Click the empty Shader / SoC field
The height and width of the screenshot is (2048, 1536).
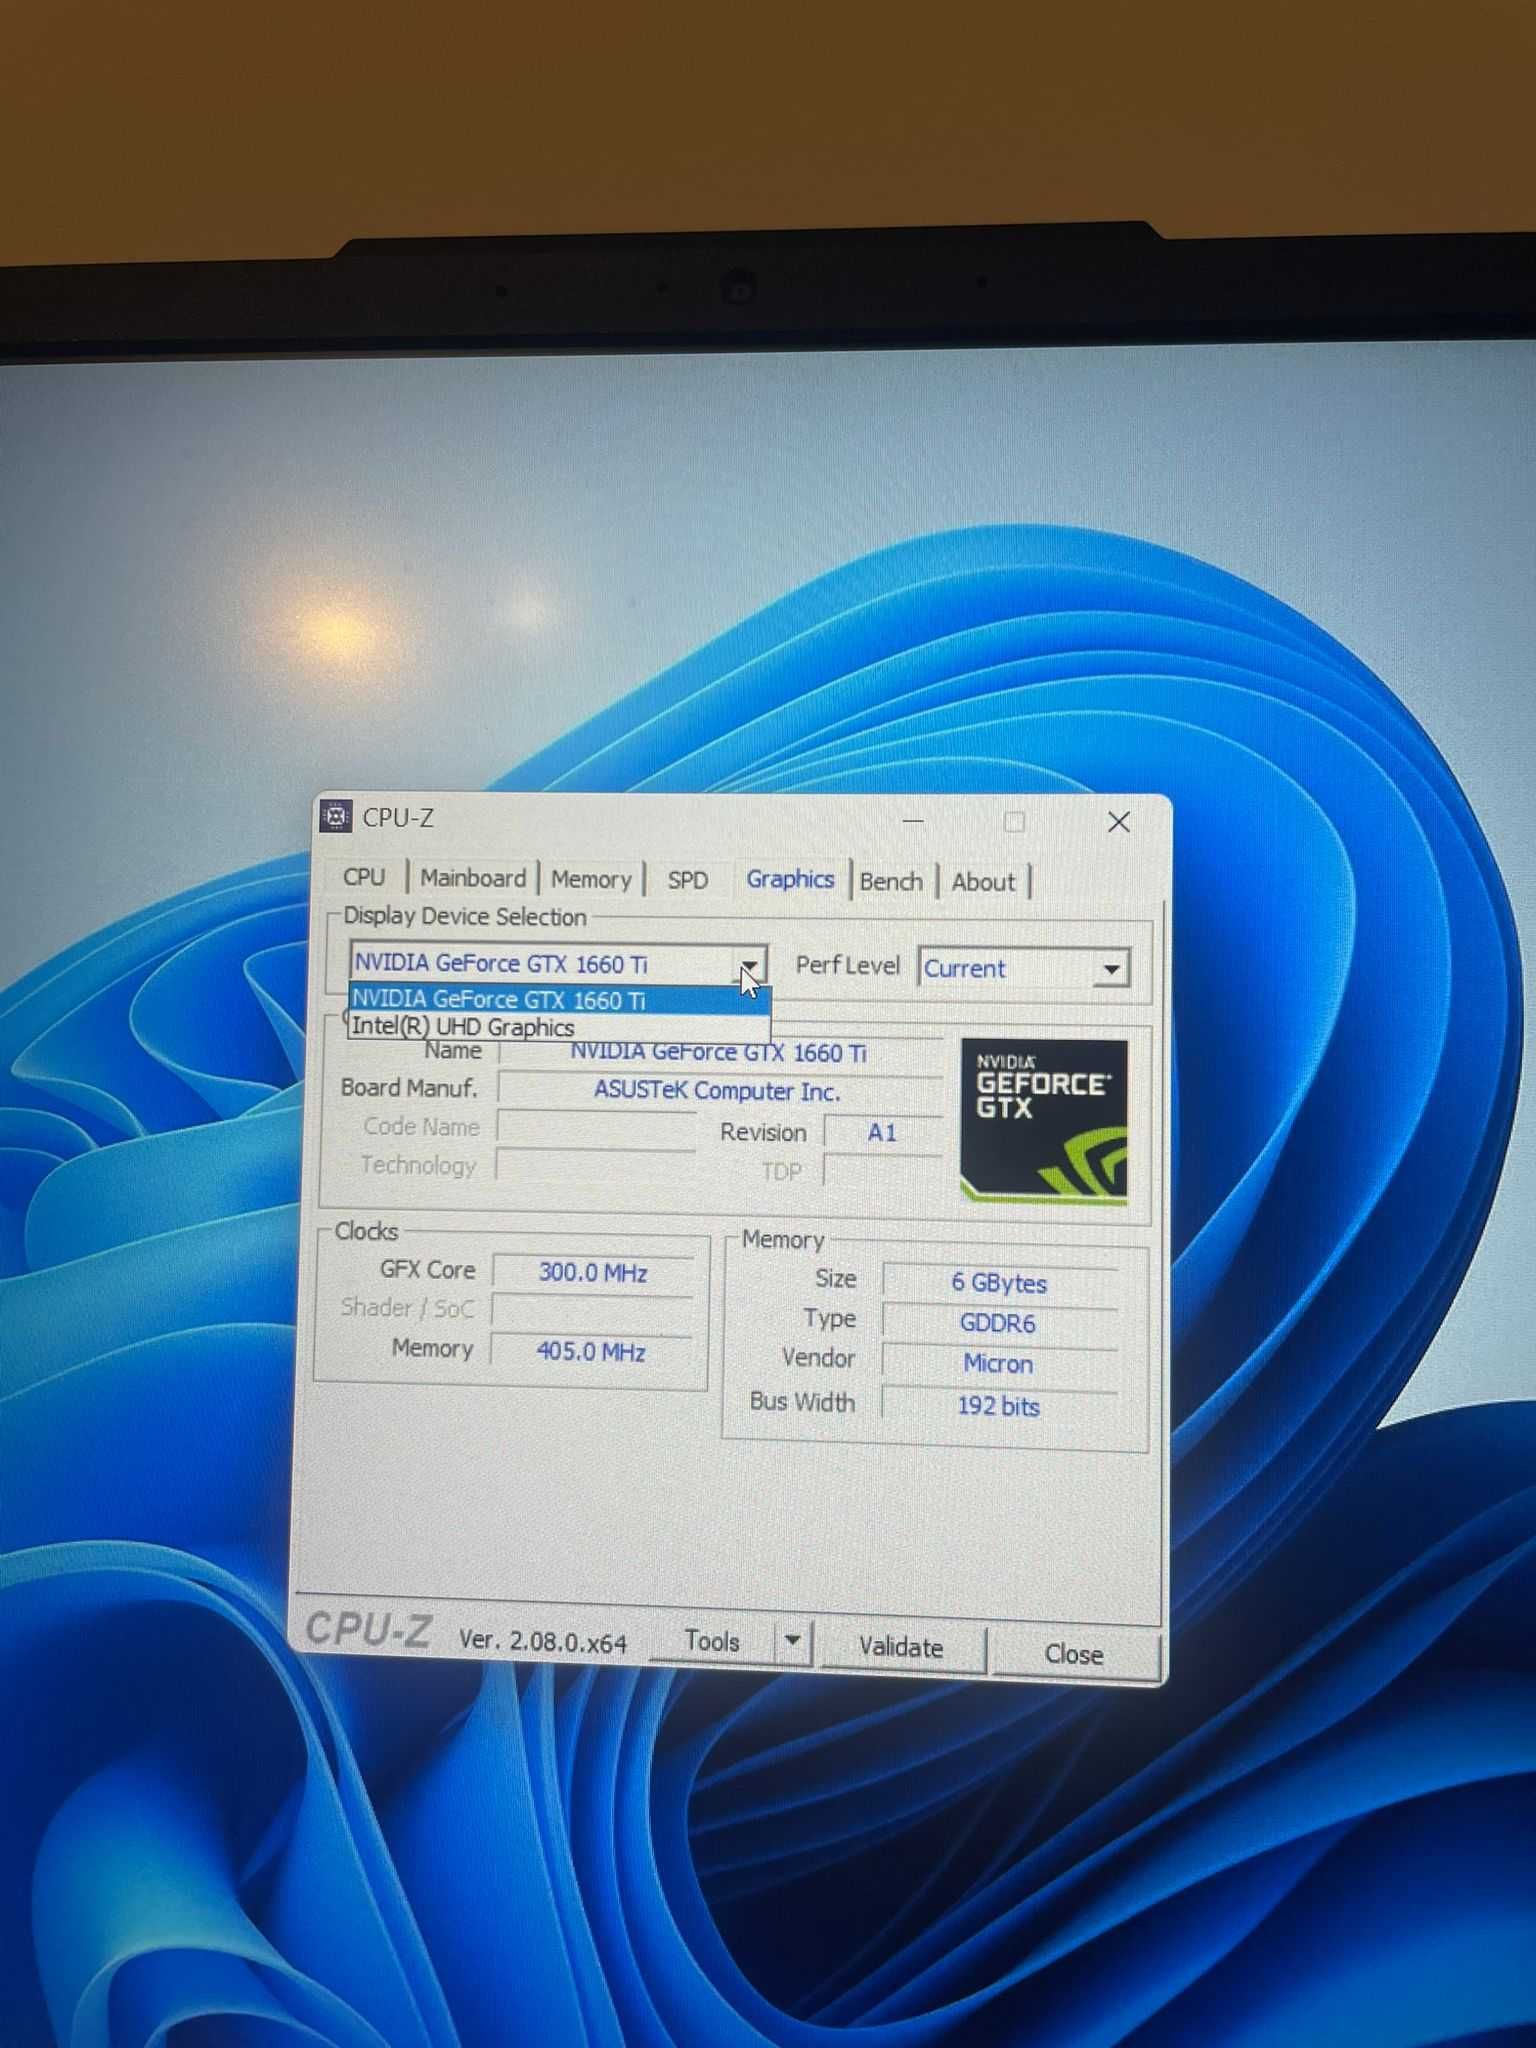click(x=592, y=1311)
